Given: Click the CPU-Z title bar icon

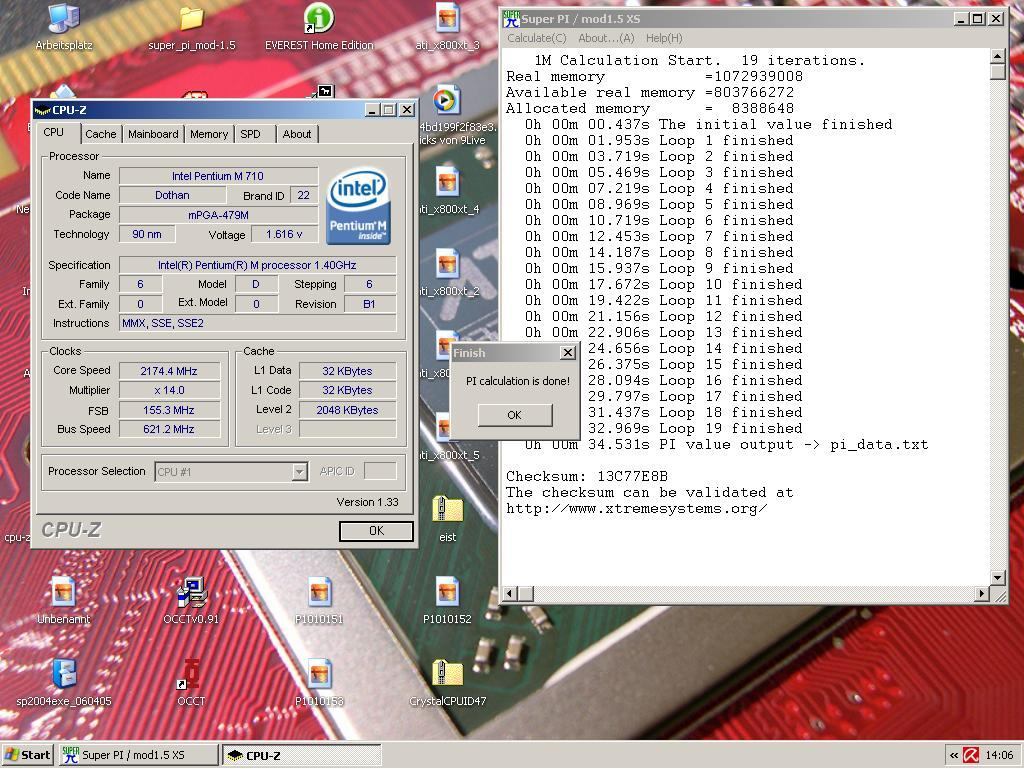Looking at the screenshot, I should 42,110.
